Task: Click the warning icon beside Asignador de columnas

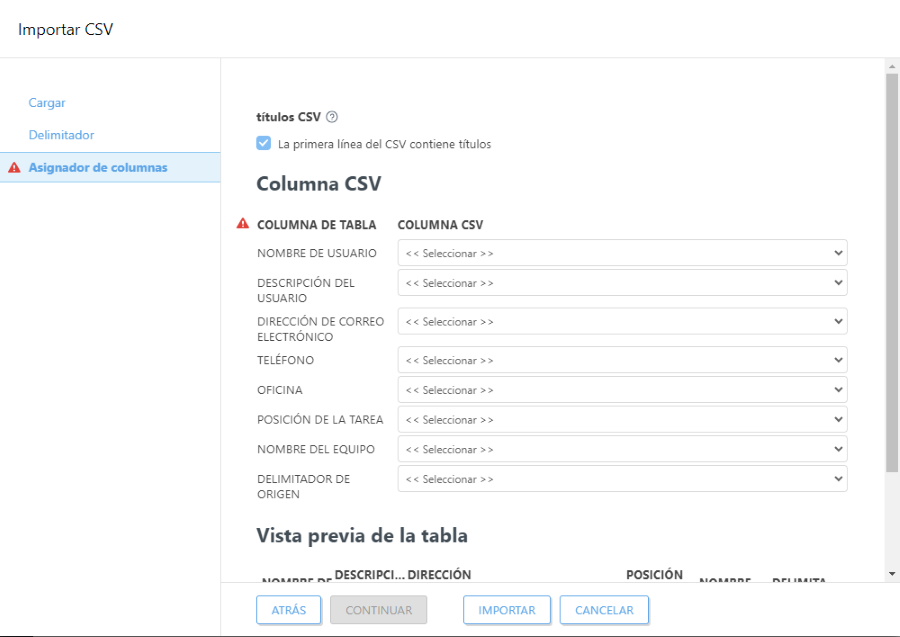Action: point(13,167)
